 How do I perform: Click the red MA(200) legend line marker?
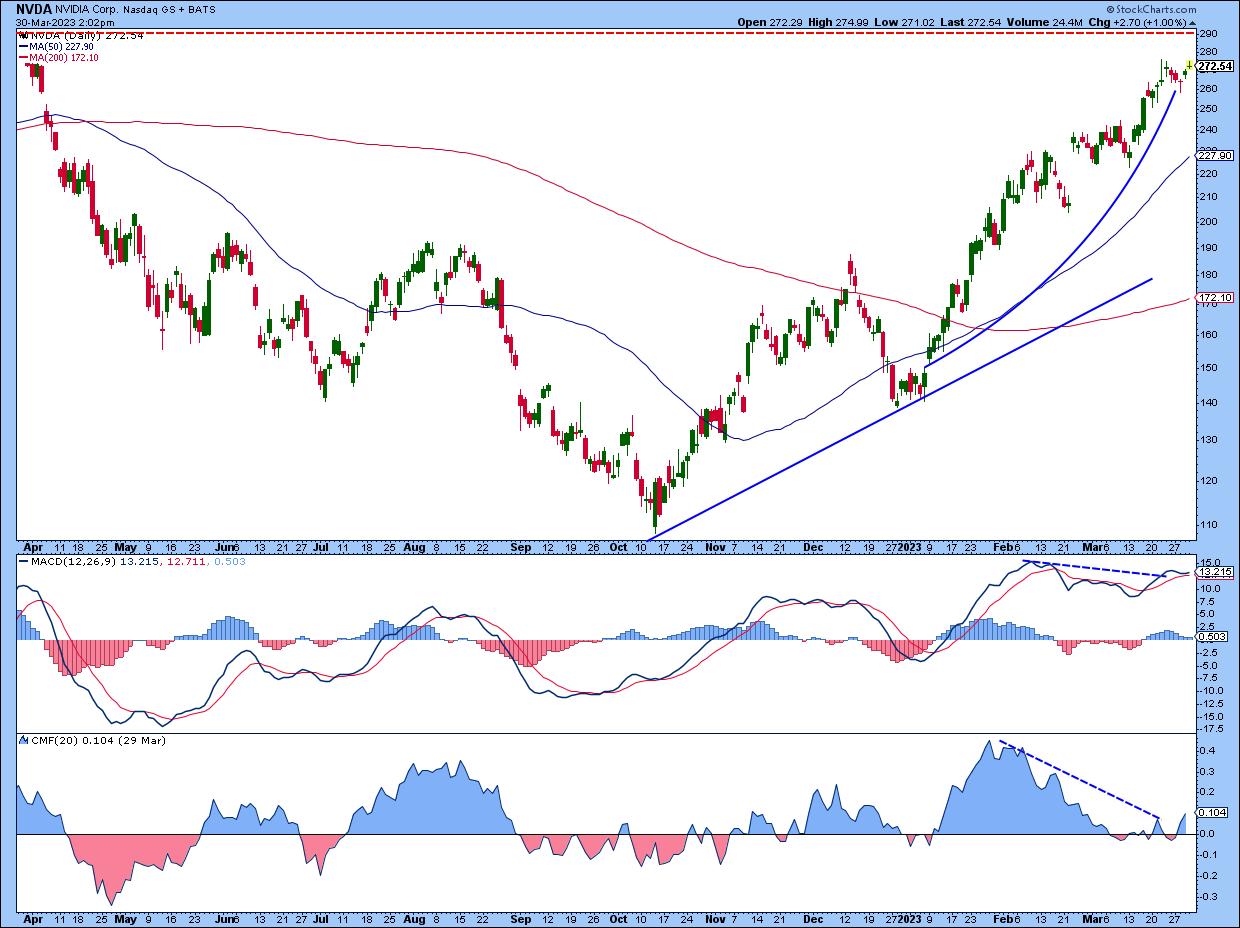pos(23,58)
